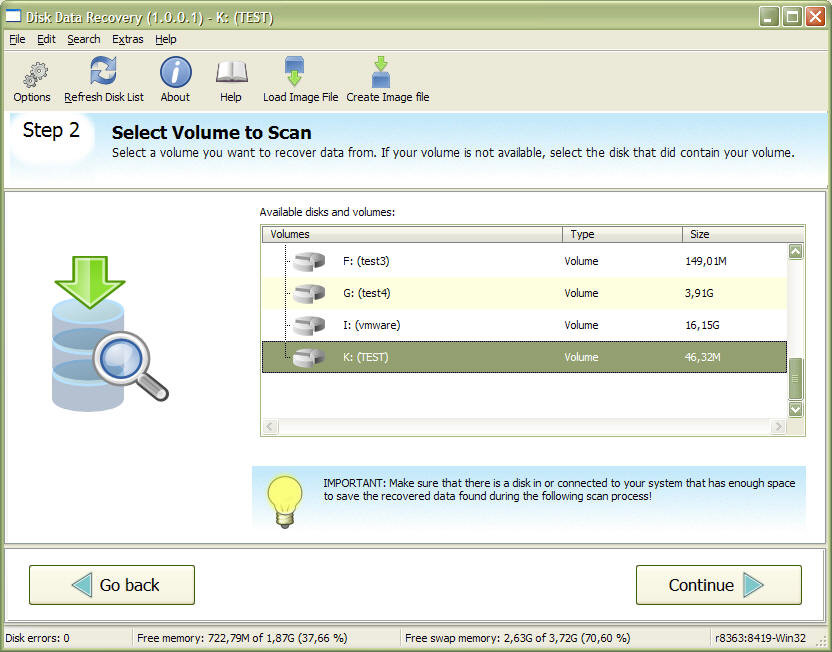
Task: Click the drive icon beside K: (TEST)
Action: click(308, 357)
